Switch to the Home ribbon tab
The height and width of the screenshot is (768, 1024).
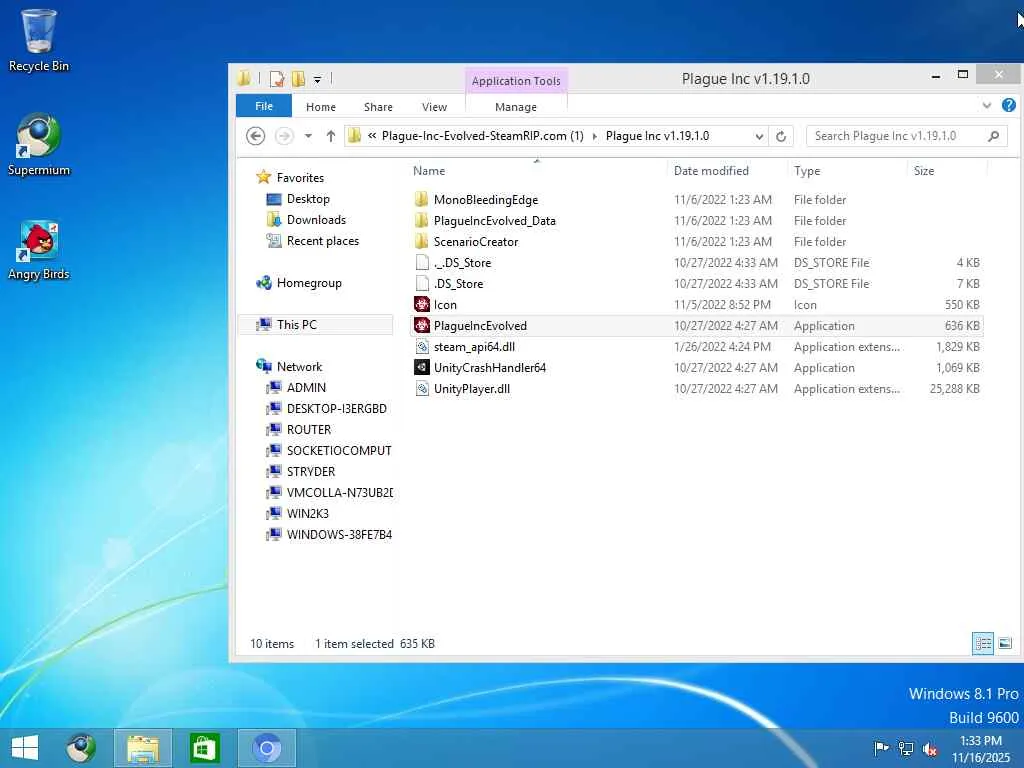(321, 107)
